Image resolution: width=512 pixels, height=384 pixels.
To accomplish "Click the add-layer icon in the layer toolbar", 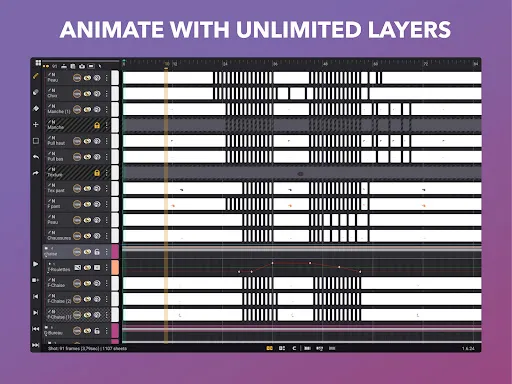I will [64, 66].
